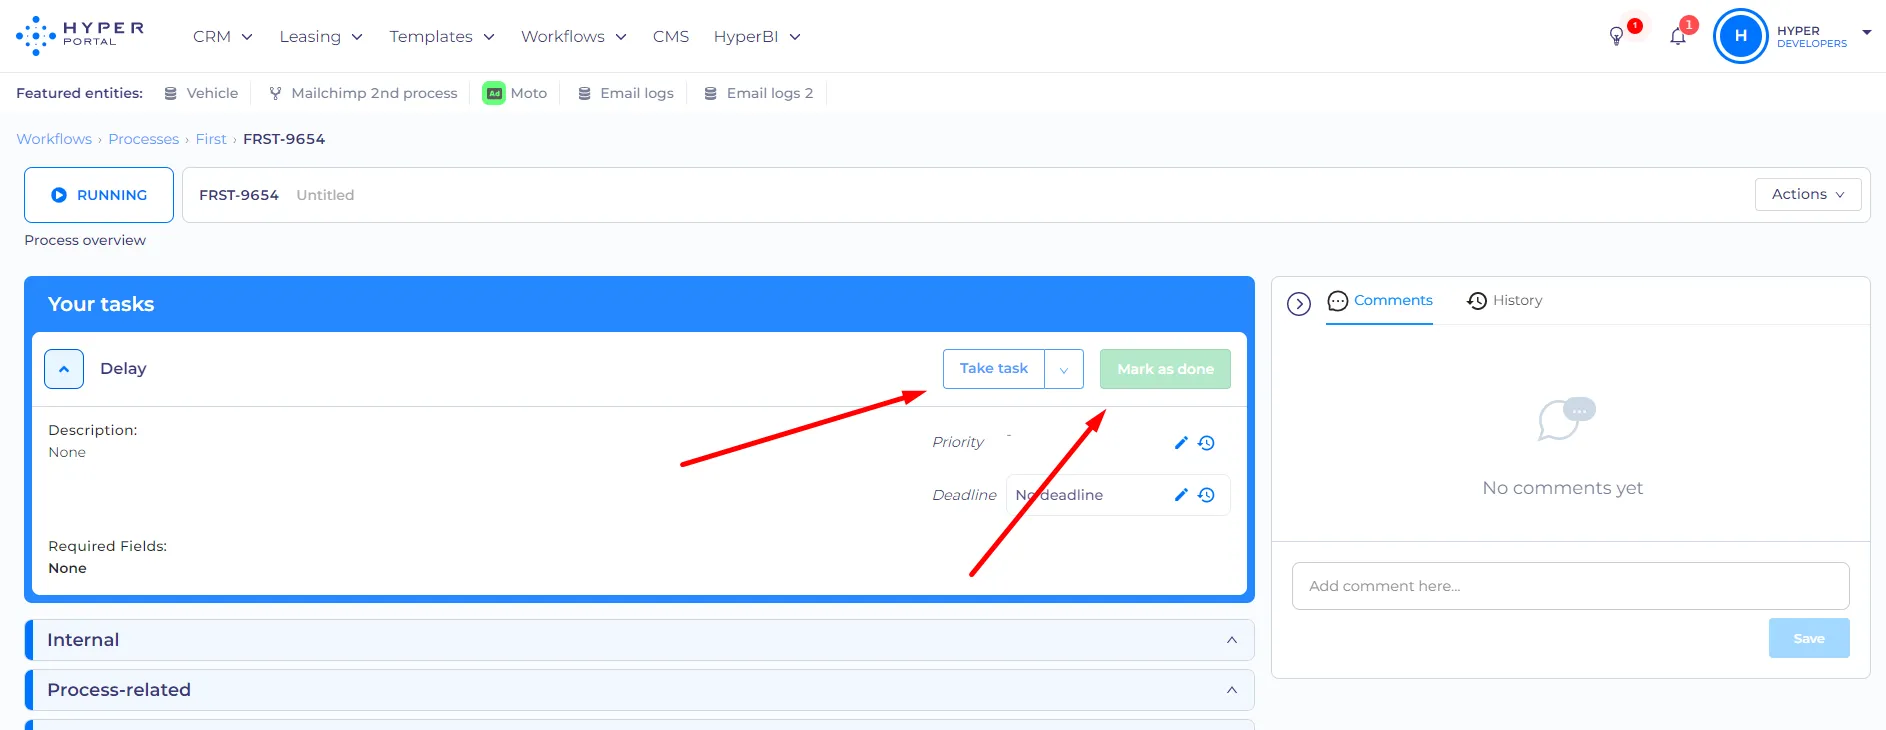Switch to the History tab
This screenshot has width=1886, height=730.
1505,301
